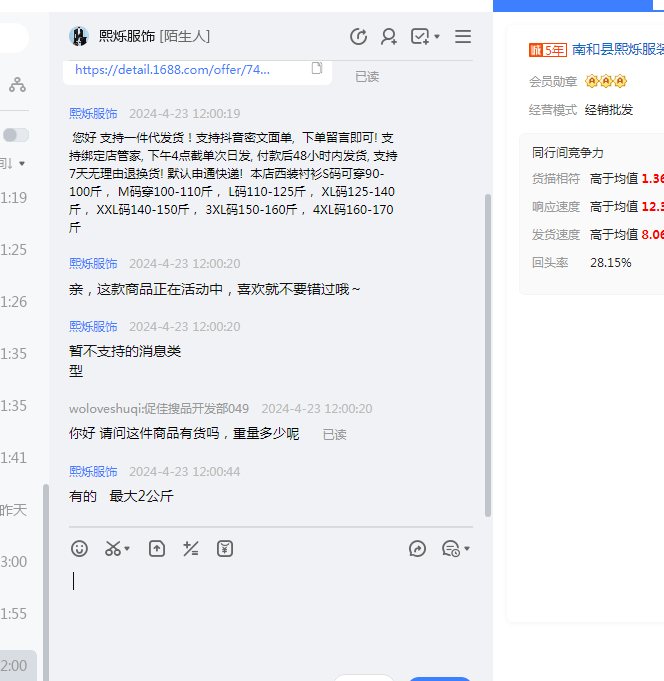Image resolution: width=664 pixels, height=681 pixels.
Task: Click the upload file icon
Action: pyautogui.click(x=157, y=548)
